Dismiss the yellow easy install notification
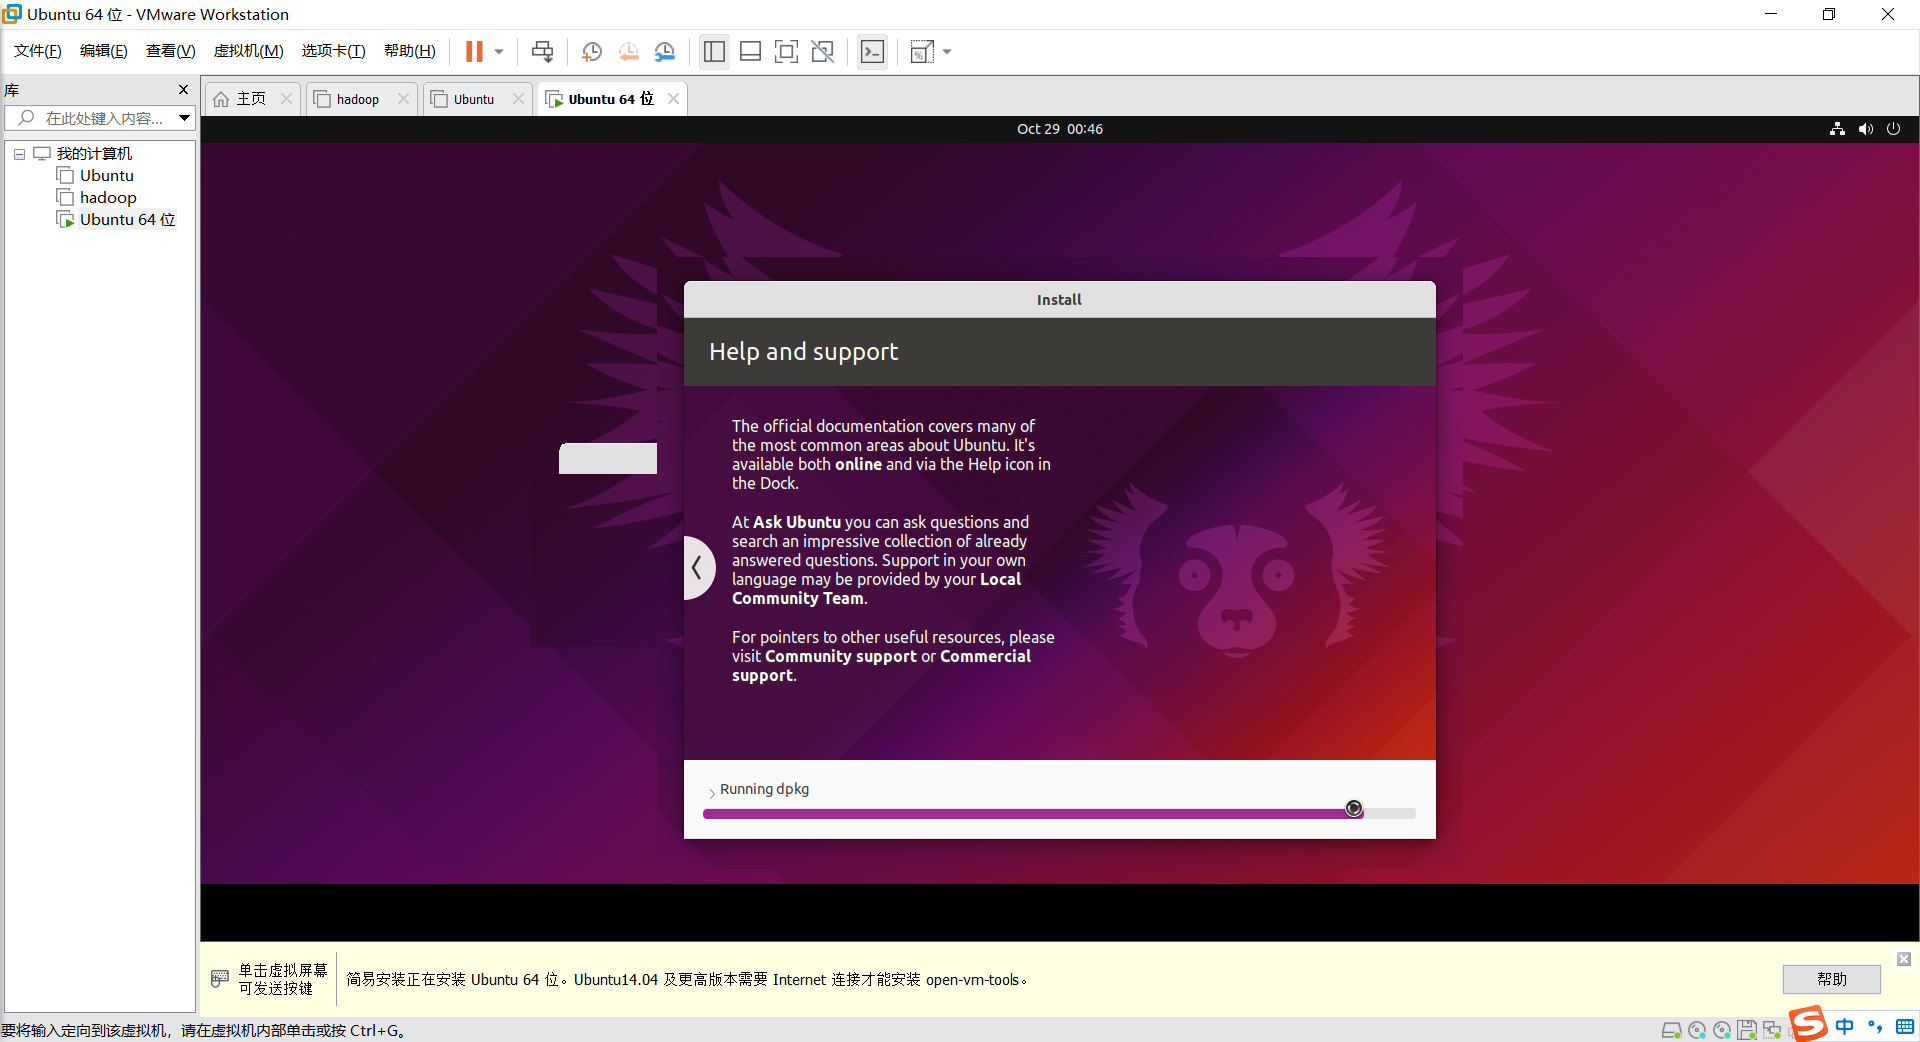The image size is (1920, 1042). click(1904, 959)
